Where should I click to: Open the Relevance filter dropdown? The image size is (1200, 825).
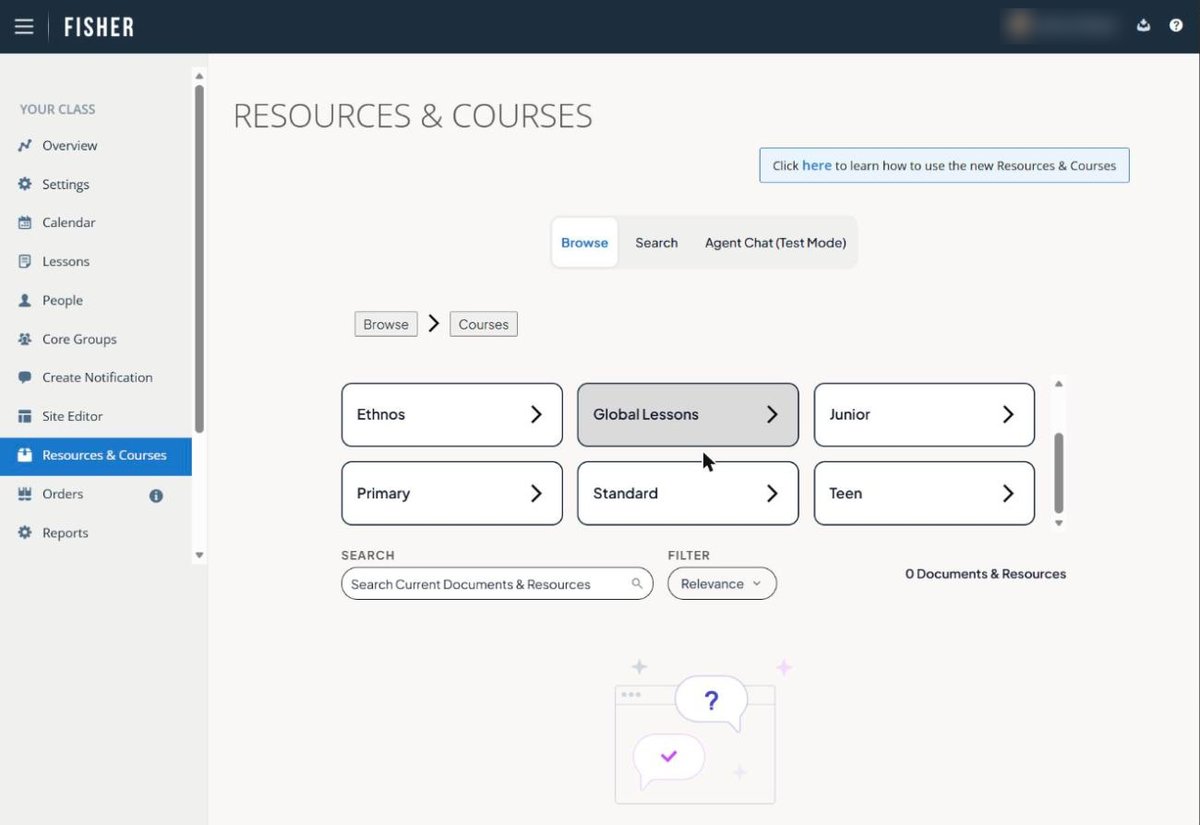(x=722, y=584)
